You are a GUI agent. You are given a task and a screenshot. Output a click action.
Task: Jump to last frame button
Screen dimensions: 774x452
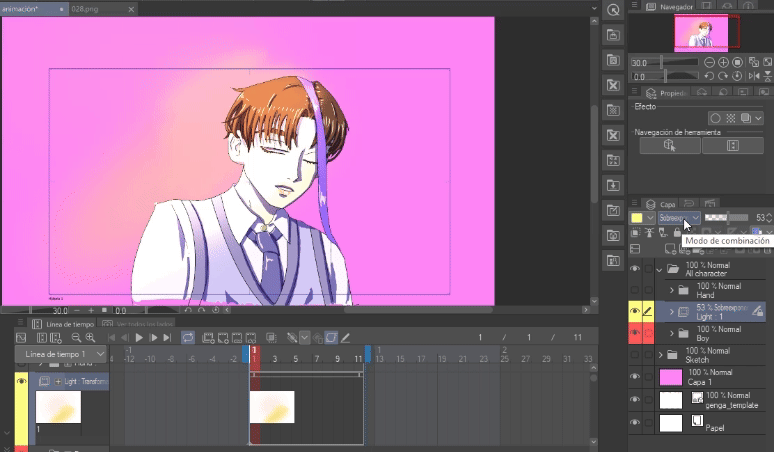click(x=167, y=338)
